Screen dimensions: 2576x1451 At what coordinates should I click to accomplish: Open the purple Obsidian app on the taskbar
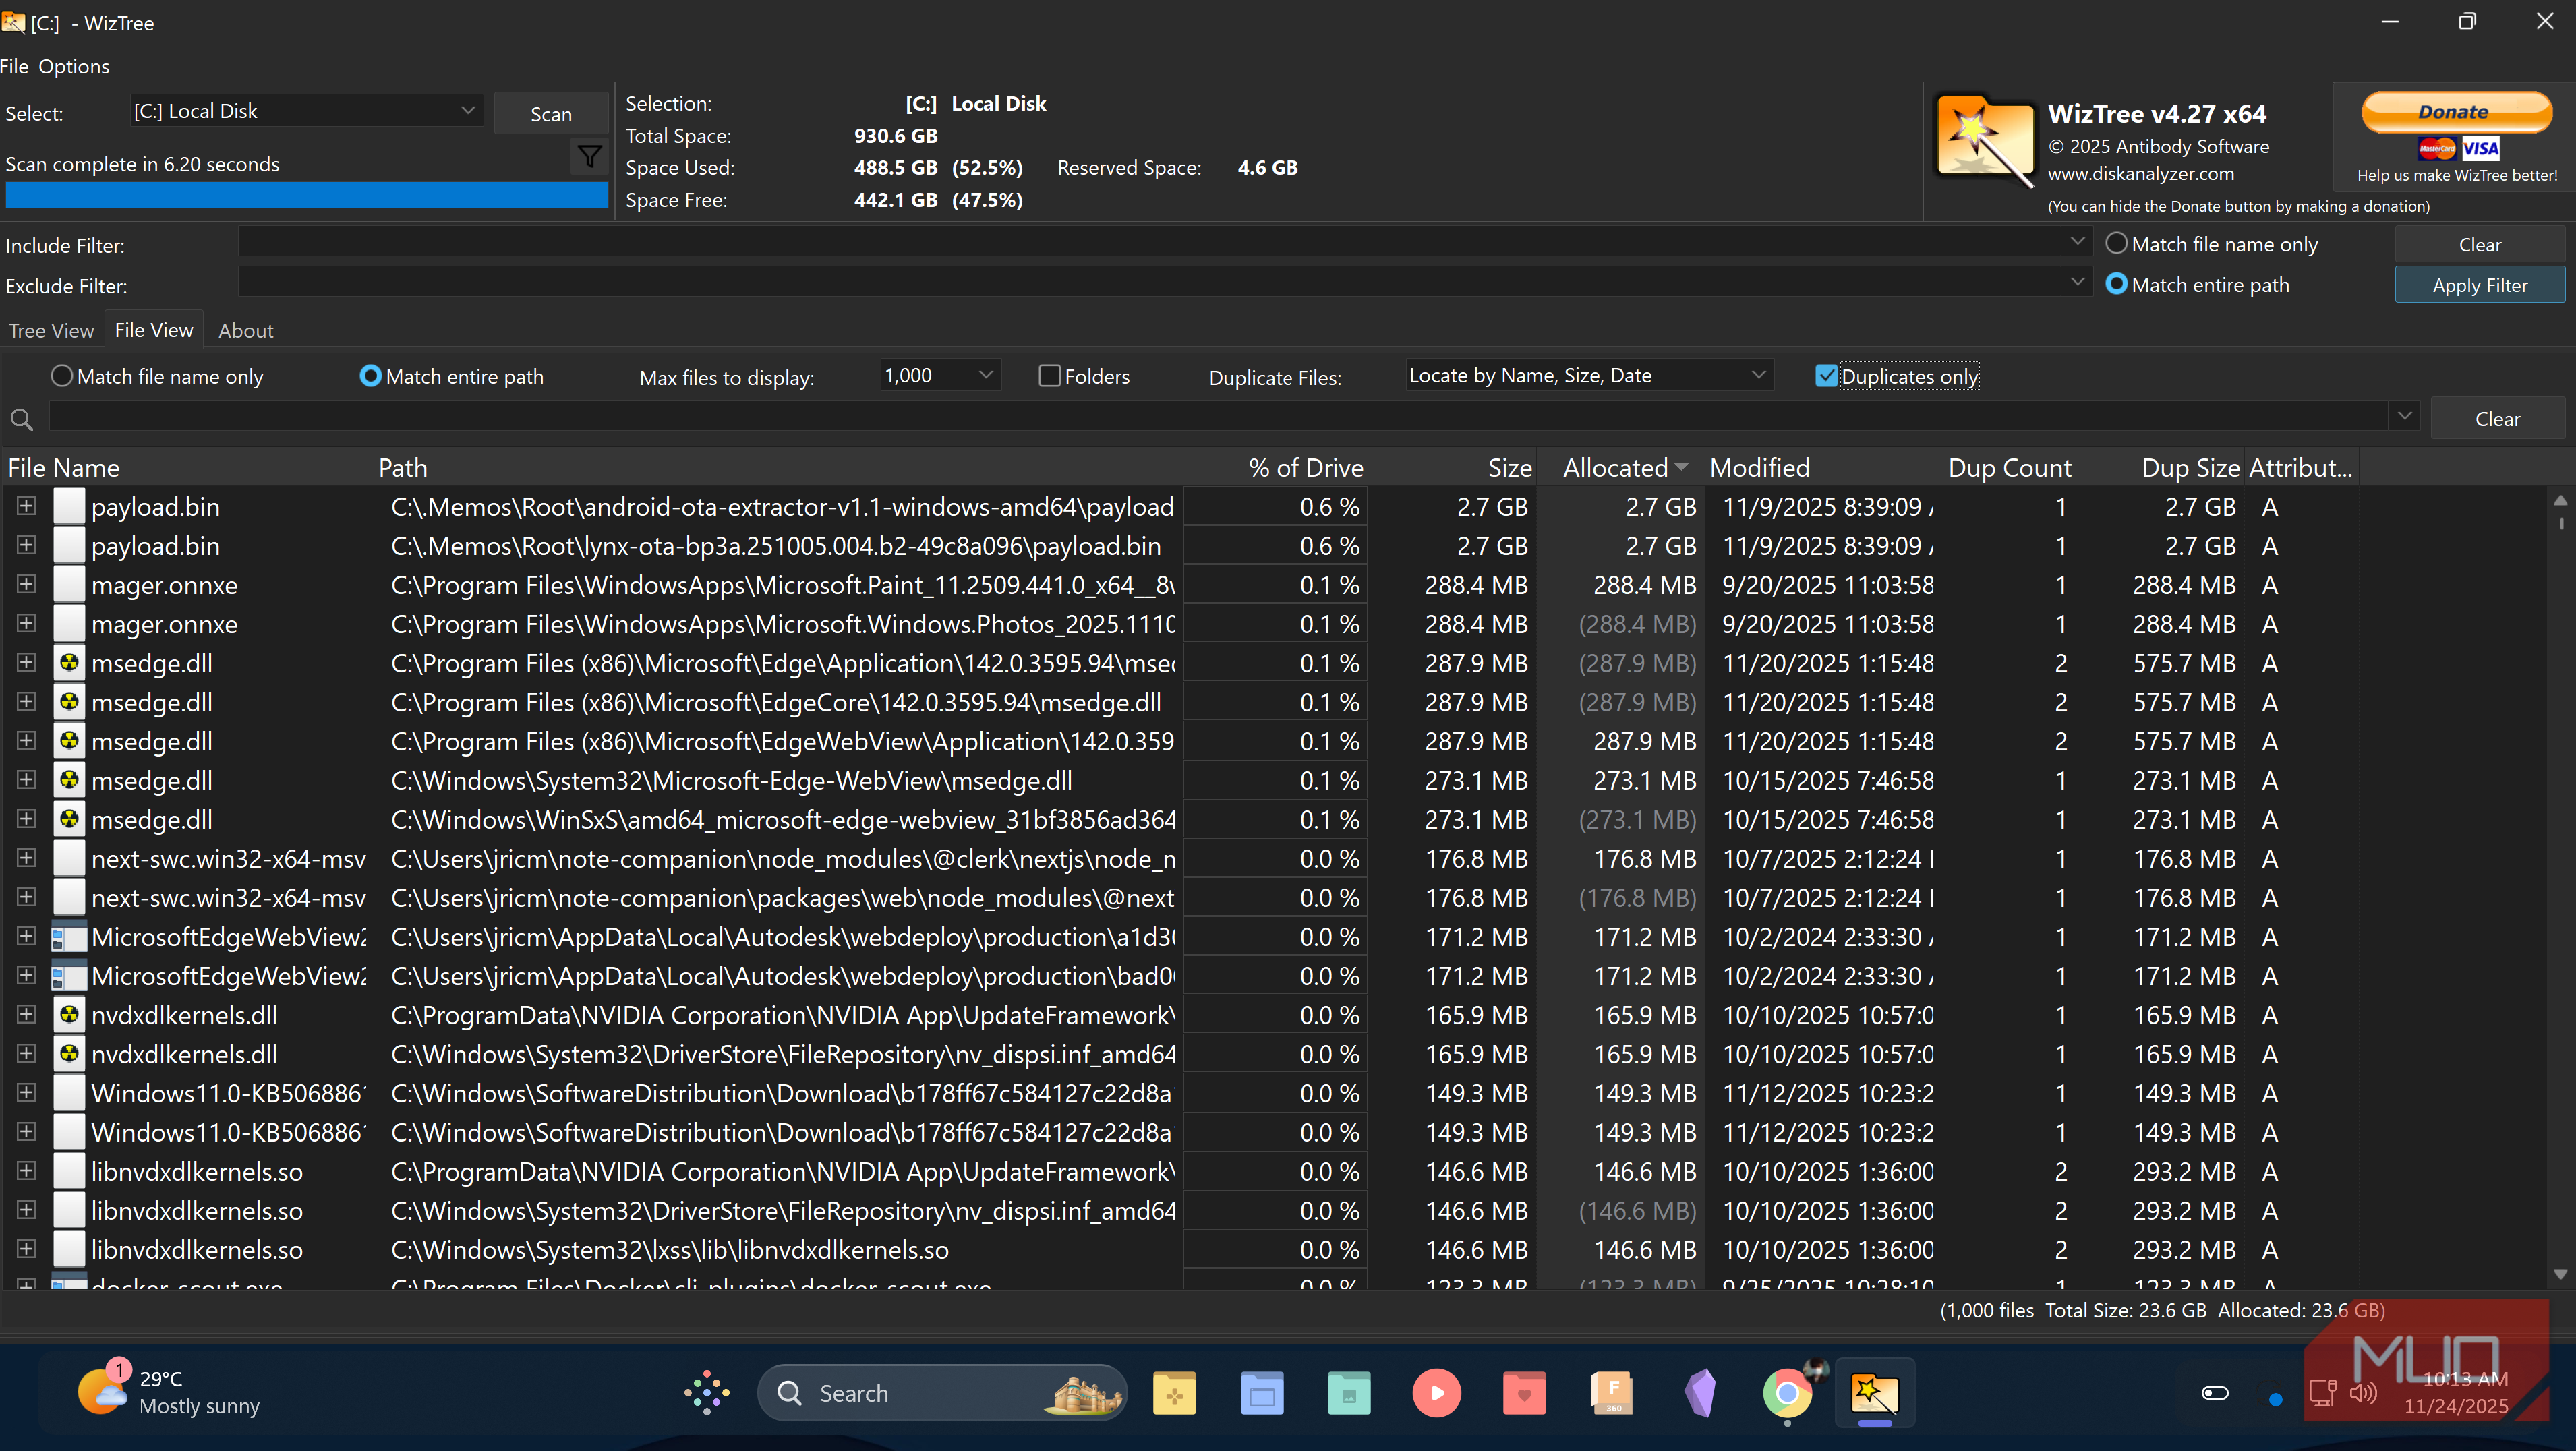[1700, 1393]
